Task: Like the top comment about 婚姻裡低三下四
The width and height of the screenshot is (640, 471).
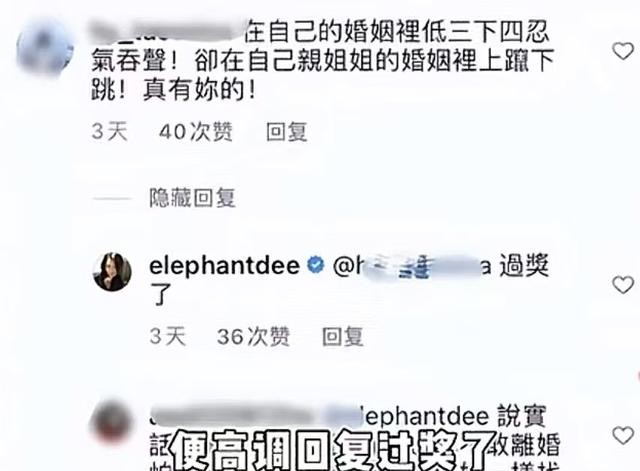Action: click(623, 51)
